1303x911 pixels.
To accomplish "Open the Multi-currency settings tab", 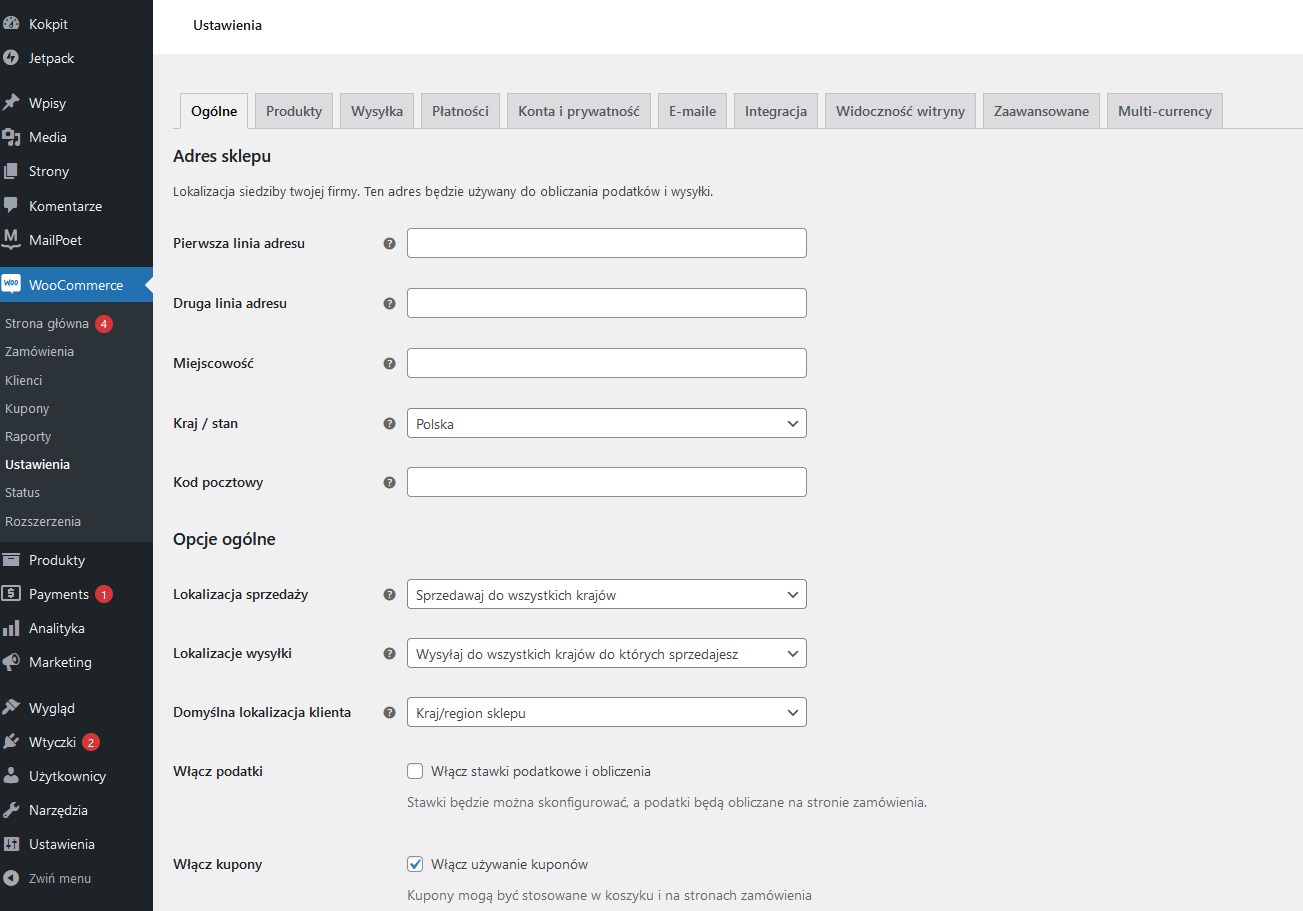I will coord(1164,110).
